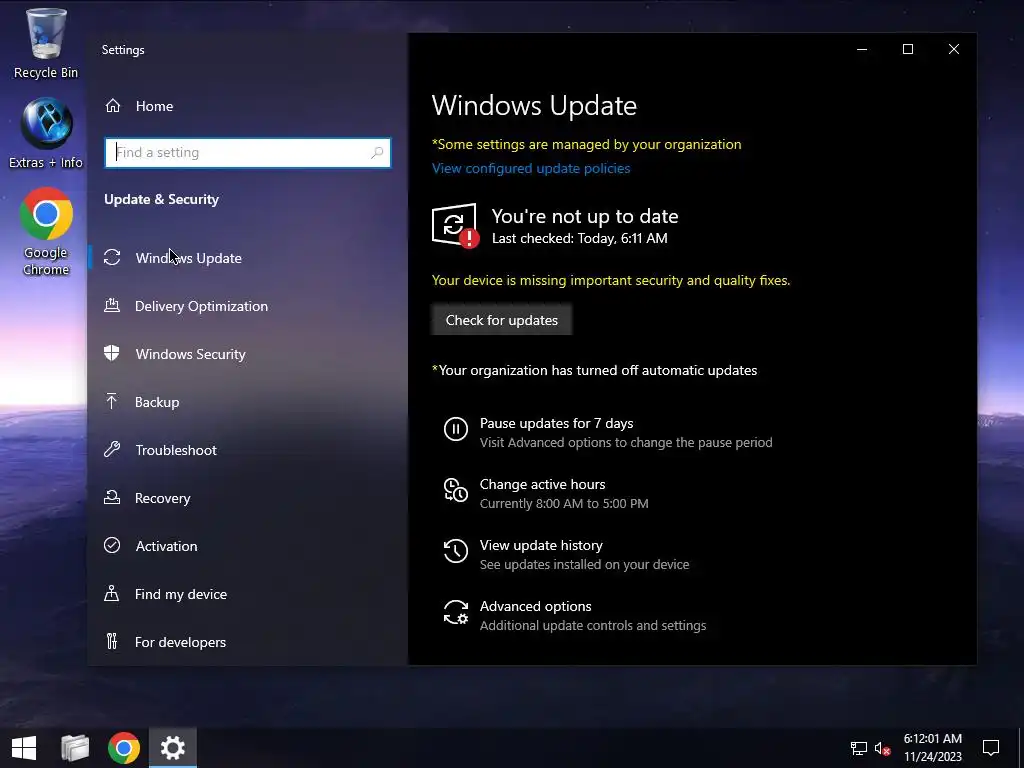Image resolution: width=1024 pixels, height=768 pixels.
Task: Close the Settings window
Action: tap(953, 49)
